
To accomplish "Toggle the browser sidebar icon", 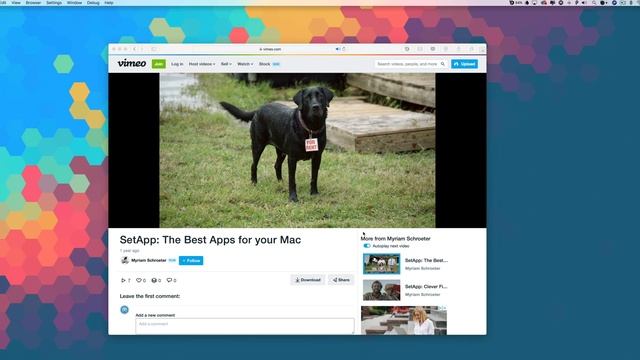I will click(x=154, y=49).
